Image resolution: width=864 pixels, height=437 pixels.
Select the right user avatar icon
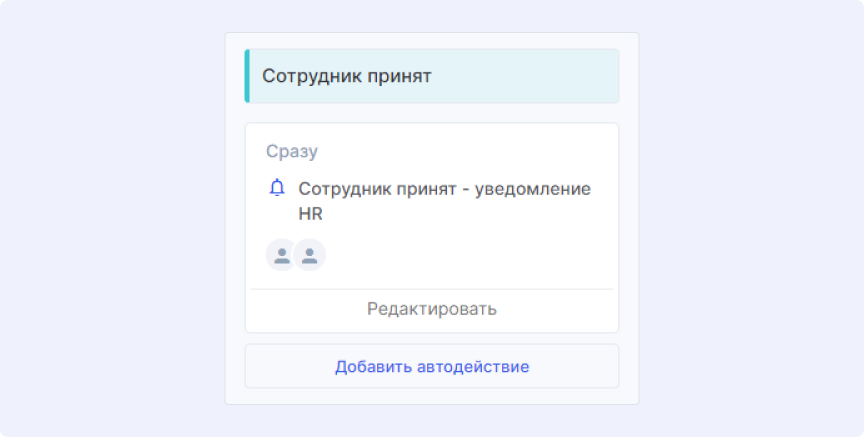(310, 255)
